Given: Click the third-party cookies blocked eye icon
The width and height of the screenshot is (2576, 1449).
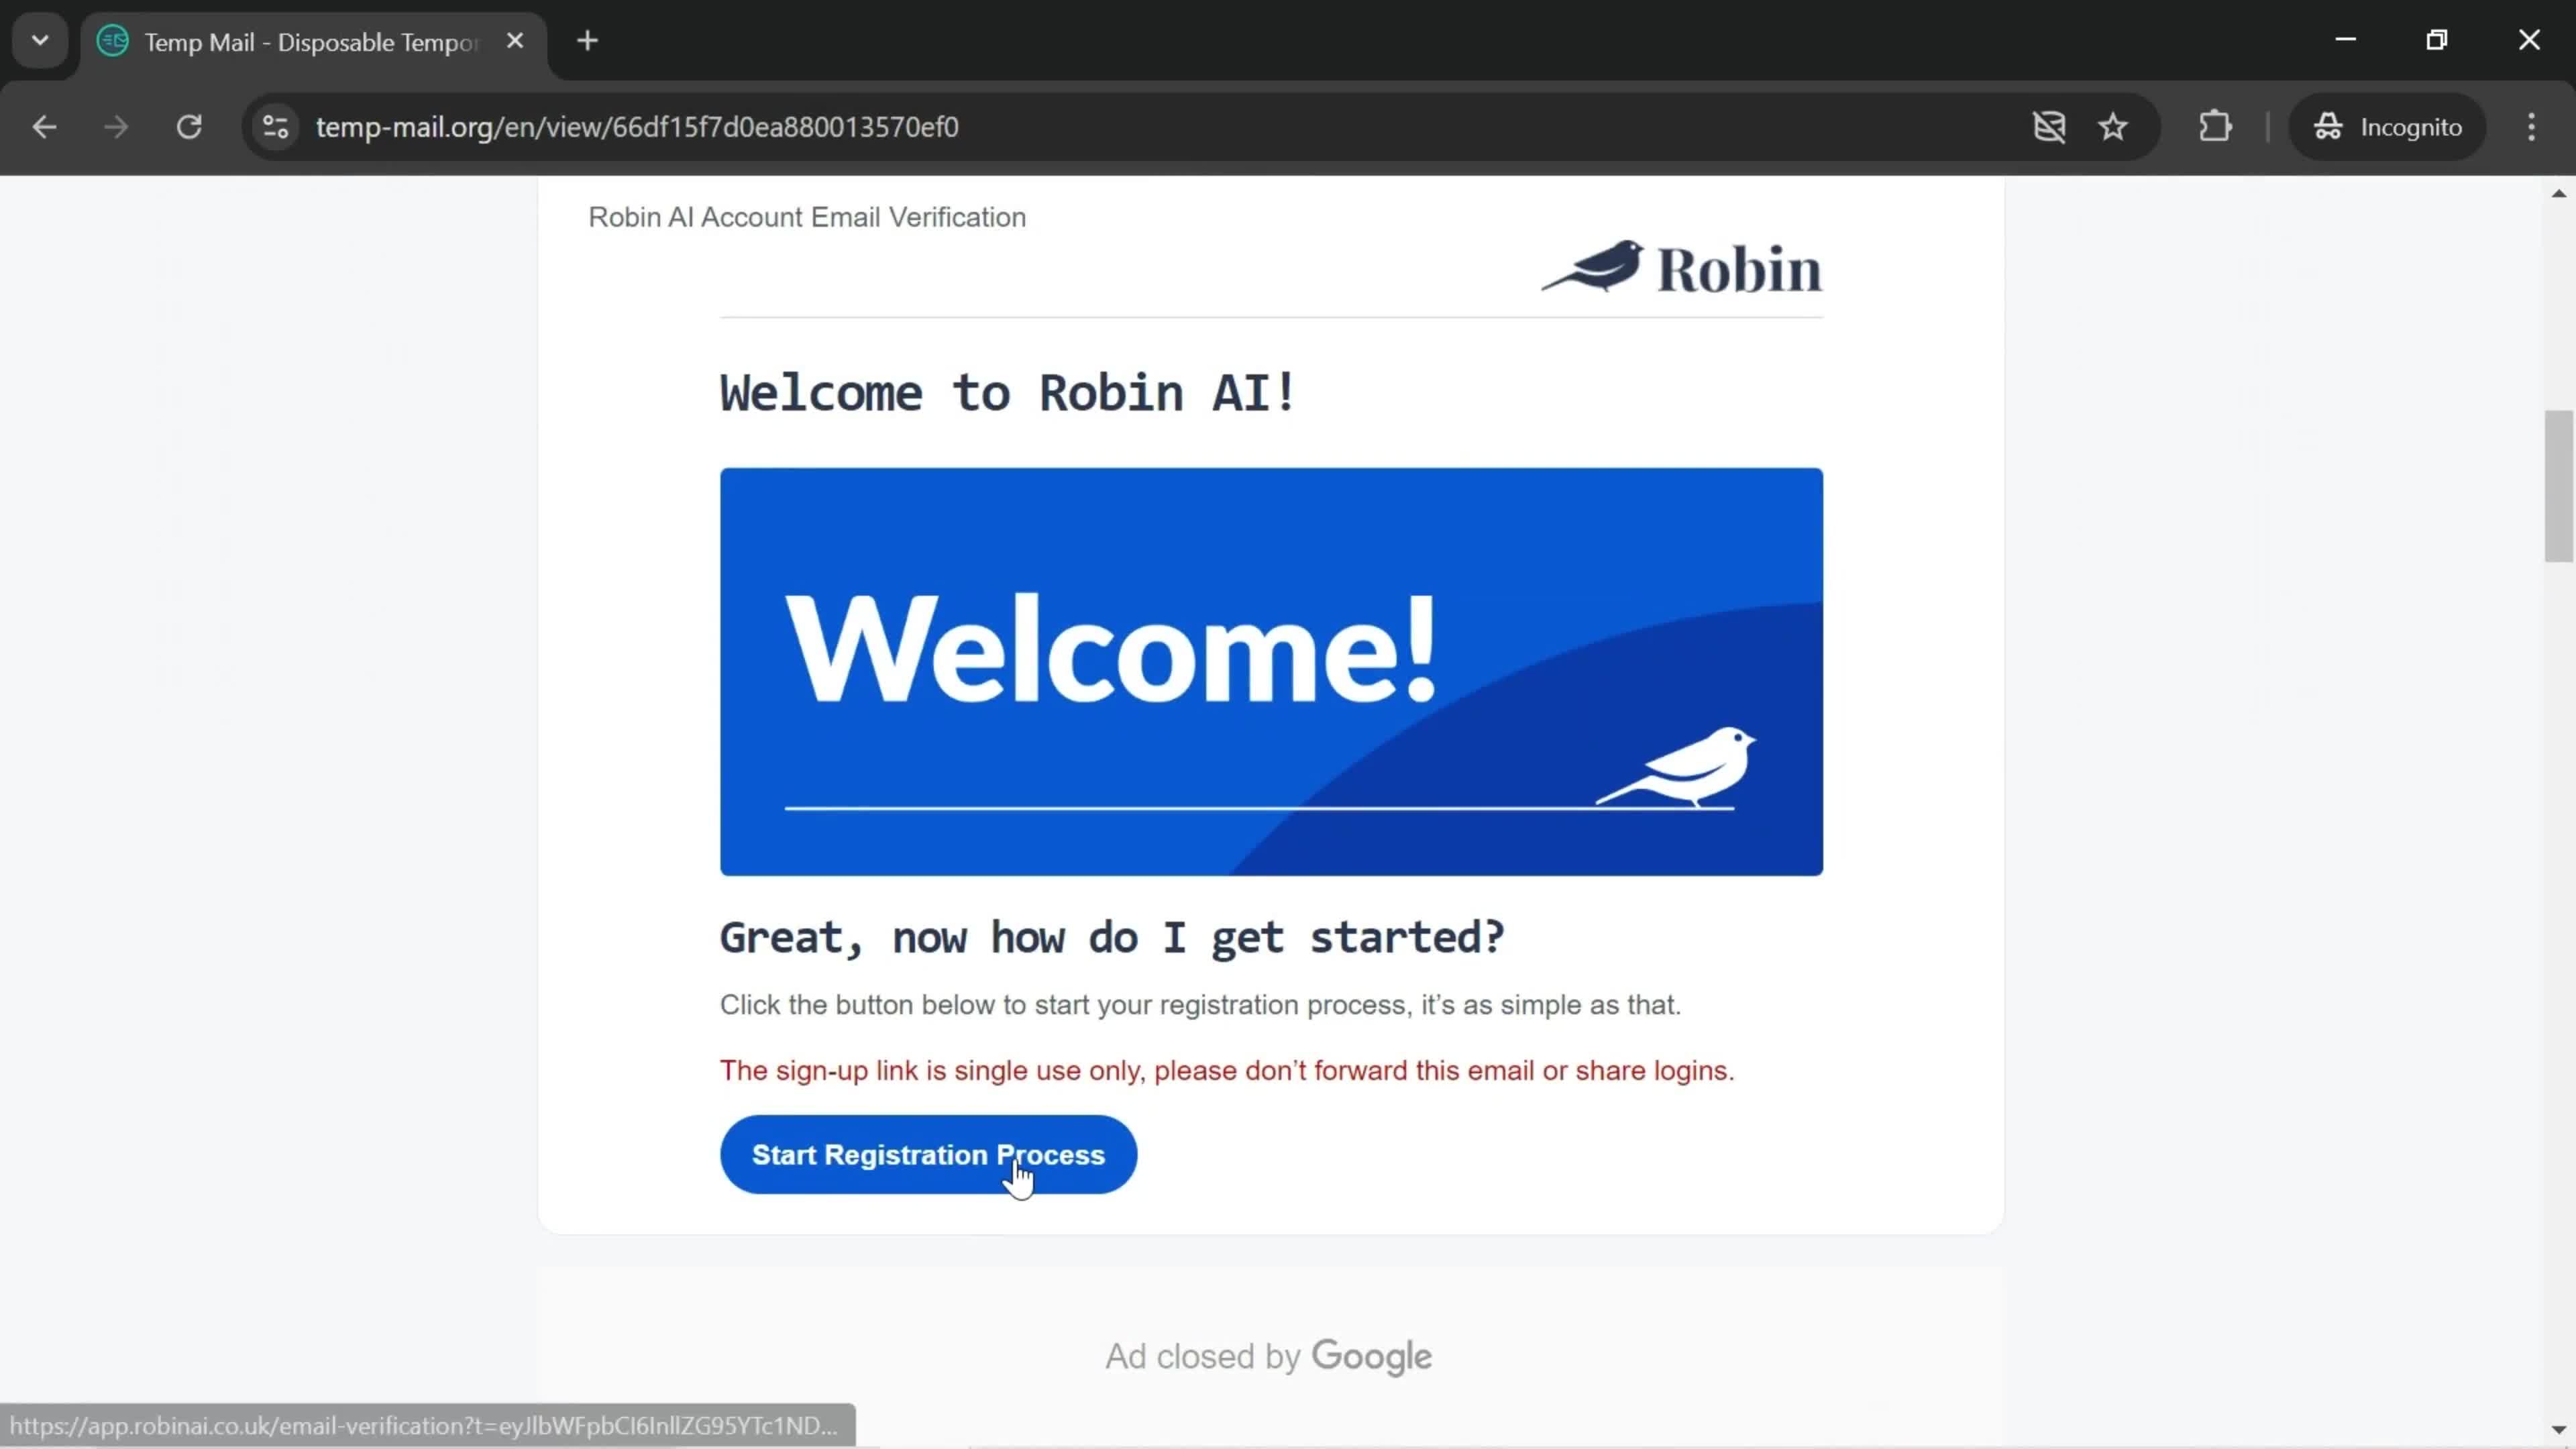Looking at the screenshot, I should point(2049,127).
